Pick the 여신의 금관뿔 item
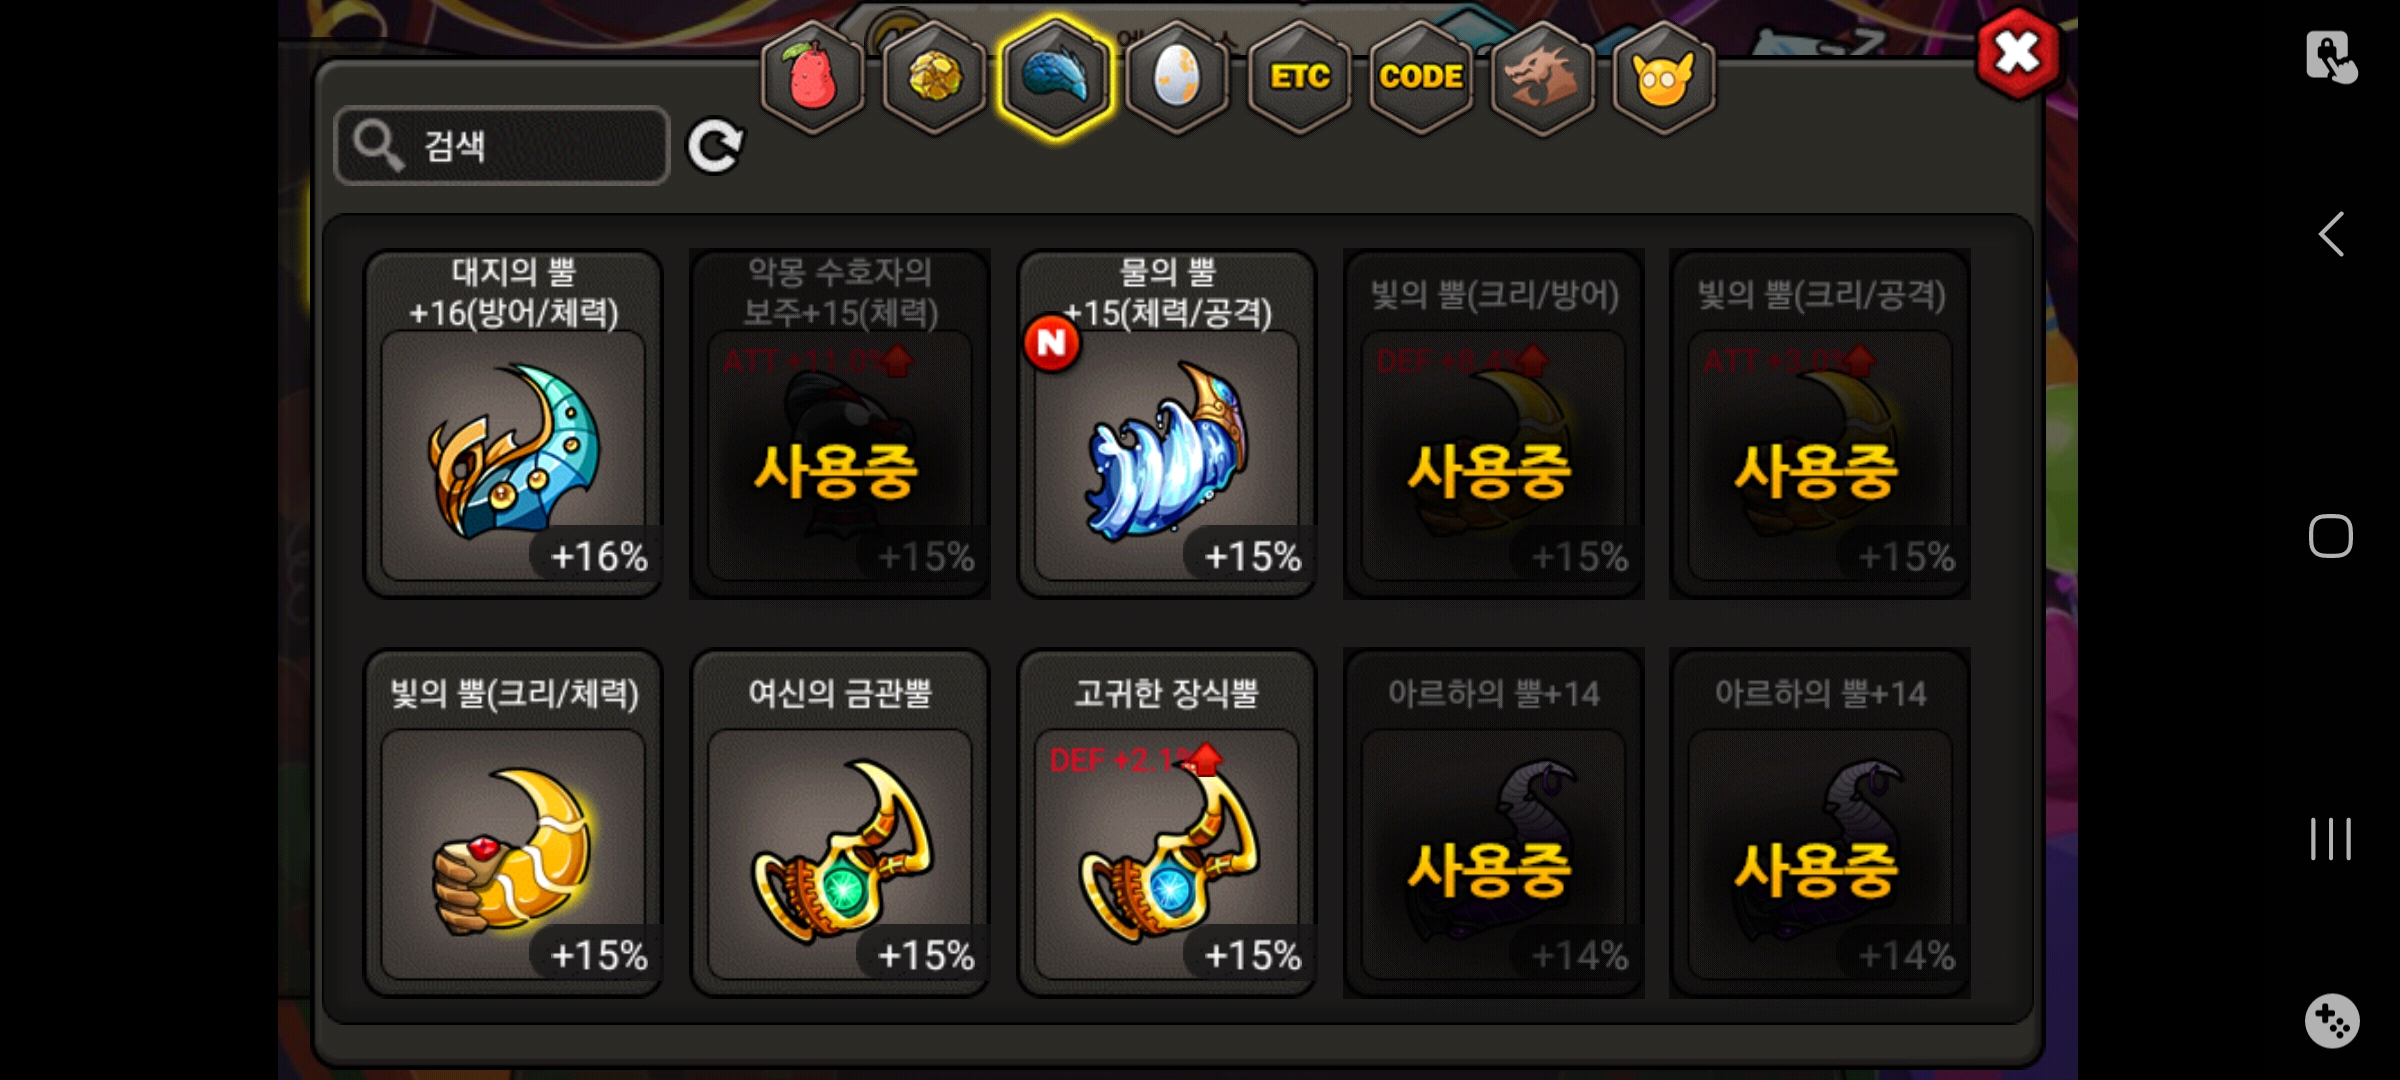The height and width of the screenshot is (1080, 2400). click(840, 823)
